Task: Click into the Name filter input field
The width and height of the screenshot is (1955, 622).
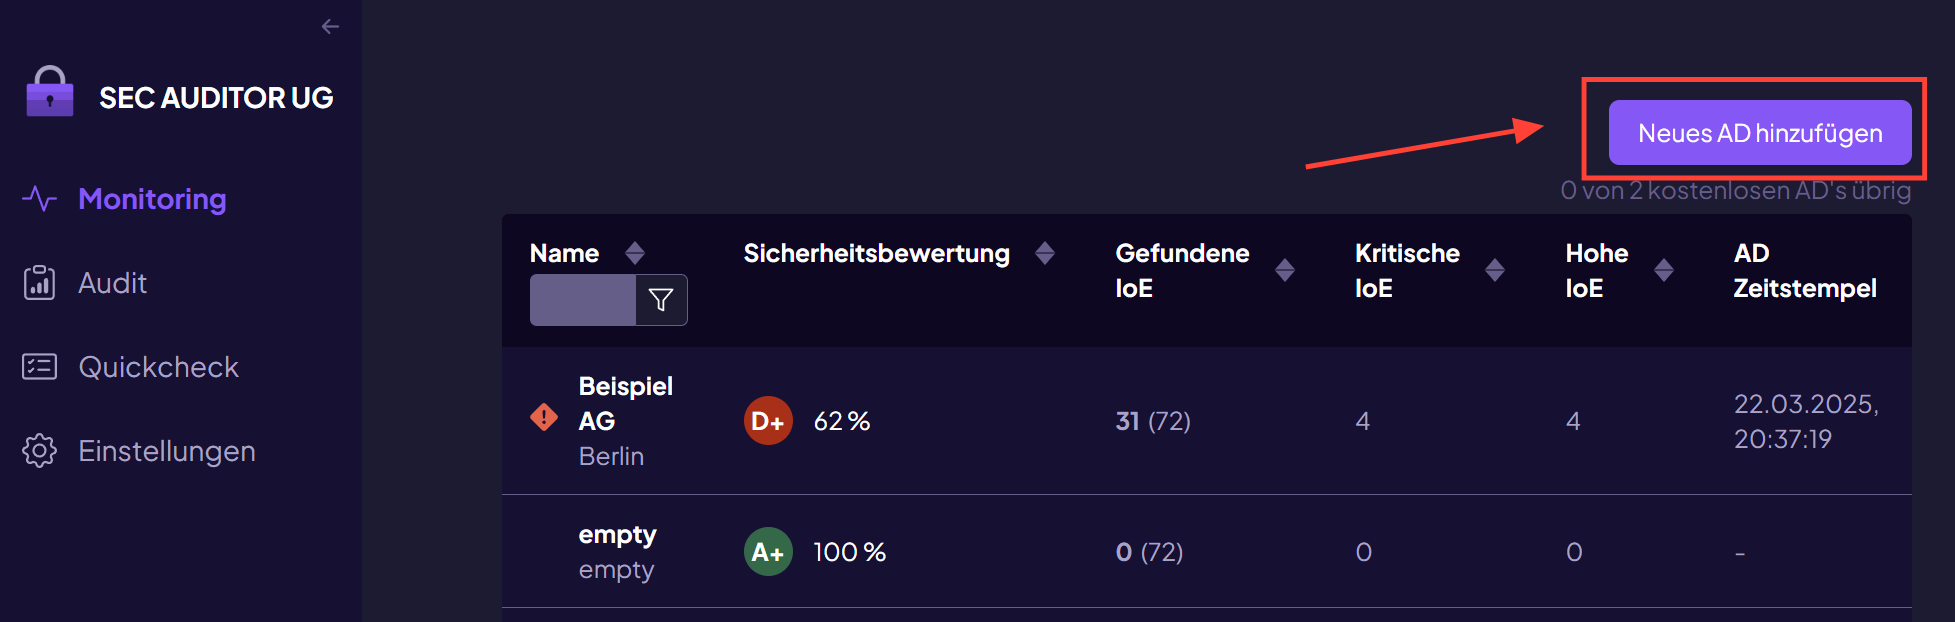Action: [x=583, y=300]
